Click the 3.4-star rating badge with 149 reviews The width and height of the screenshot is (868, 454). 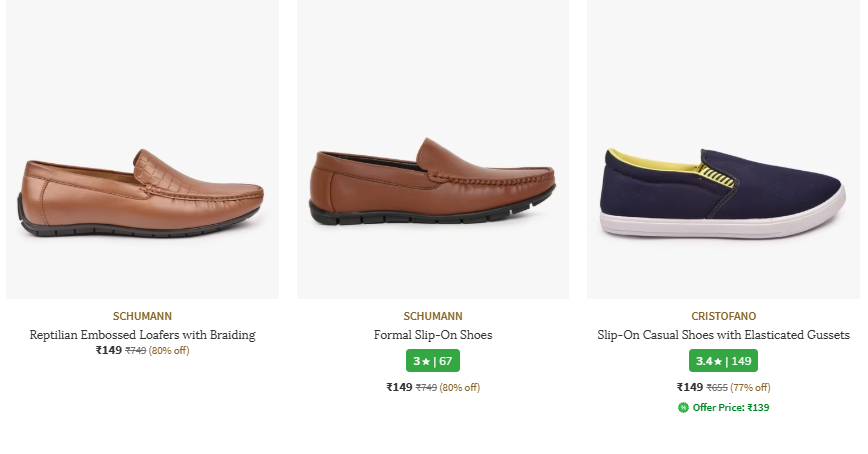tap(723, 361)
